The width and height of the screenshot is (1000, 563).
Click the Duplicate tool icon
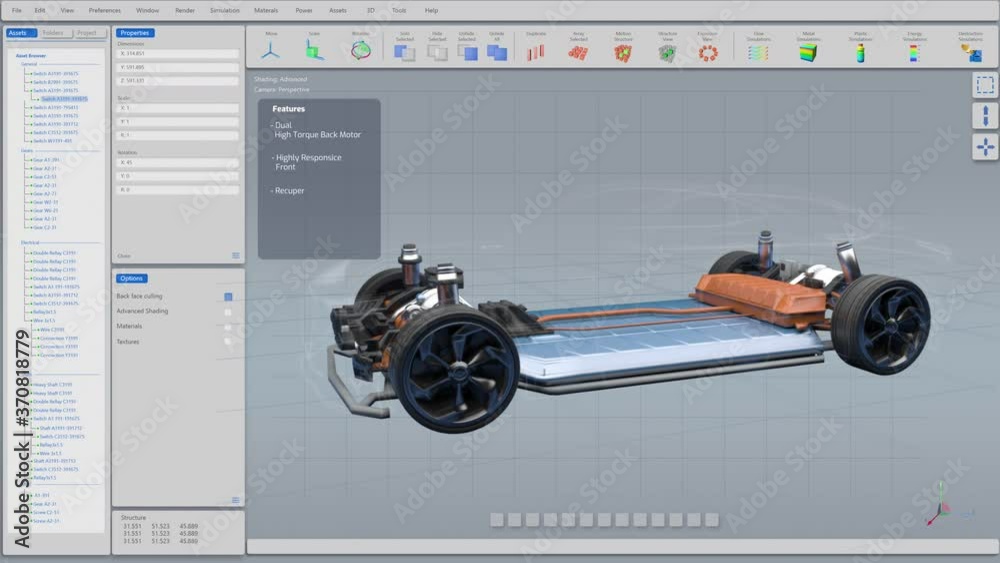click(x=536, y=52)
